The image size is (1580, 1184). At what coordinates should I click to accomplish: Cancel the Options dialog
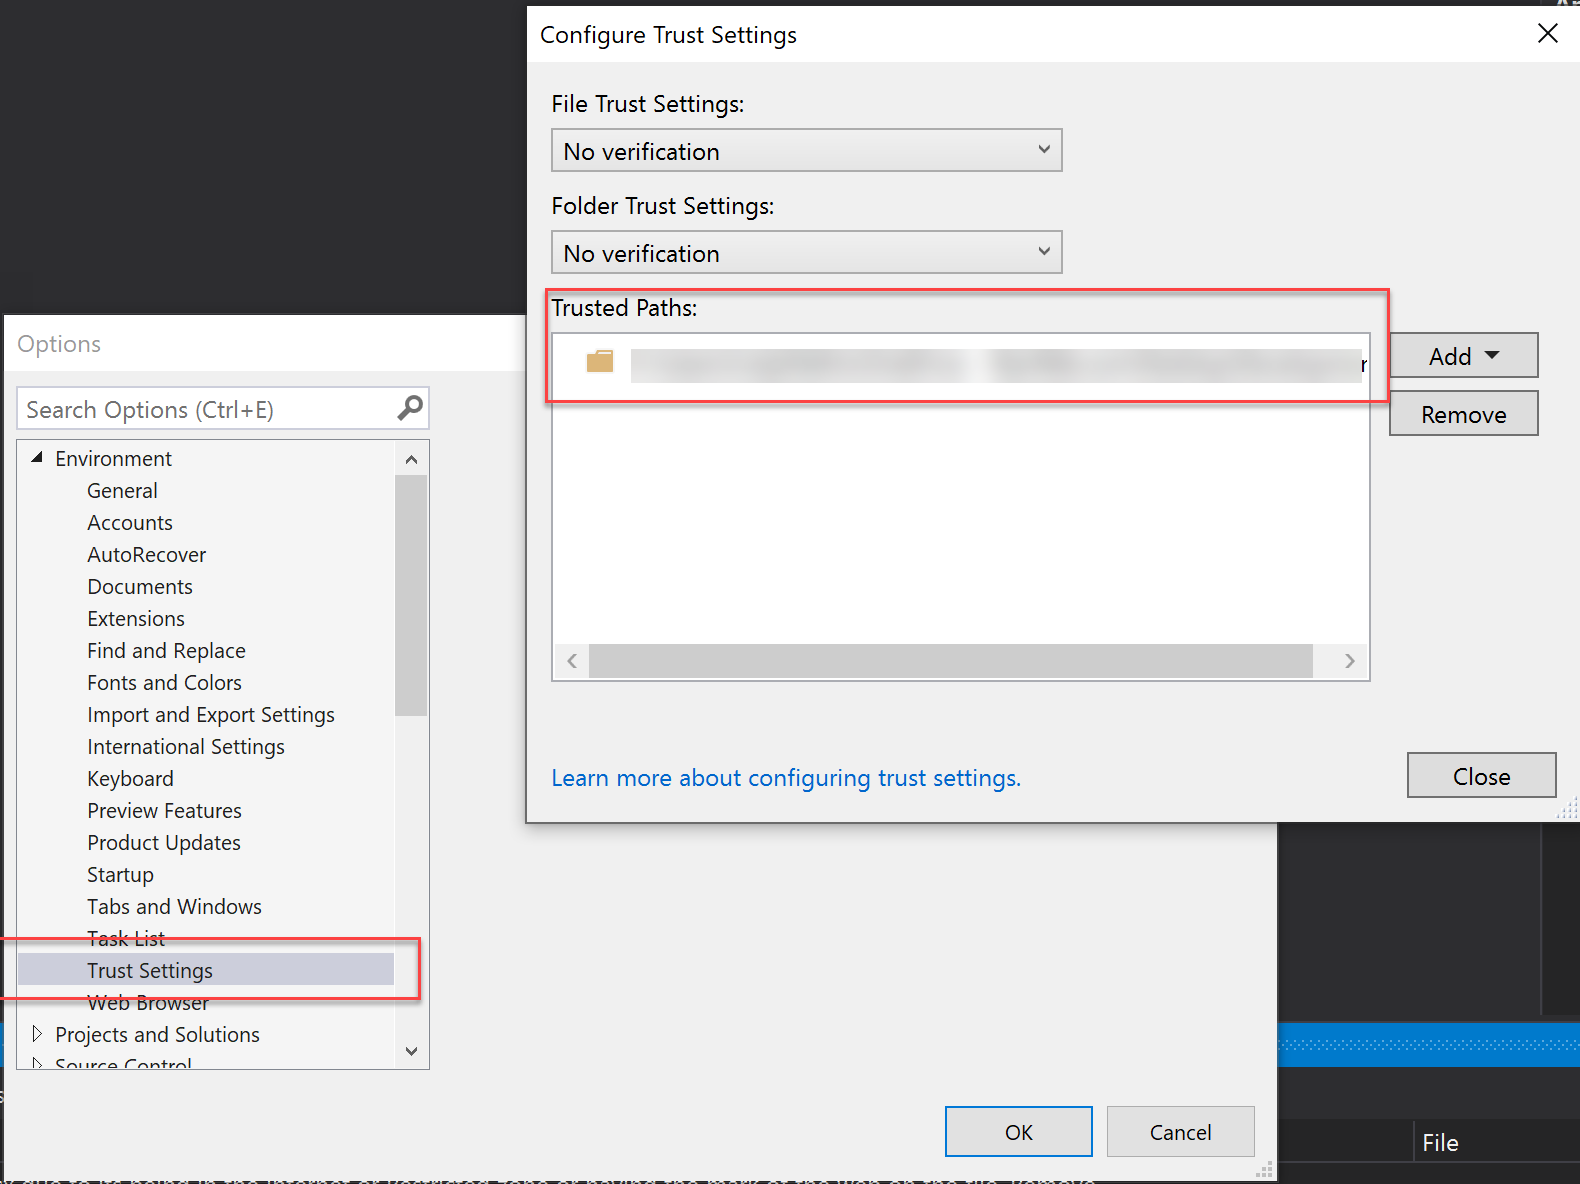tap(1180, 1132)
